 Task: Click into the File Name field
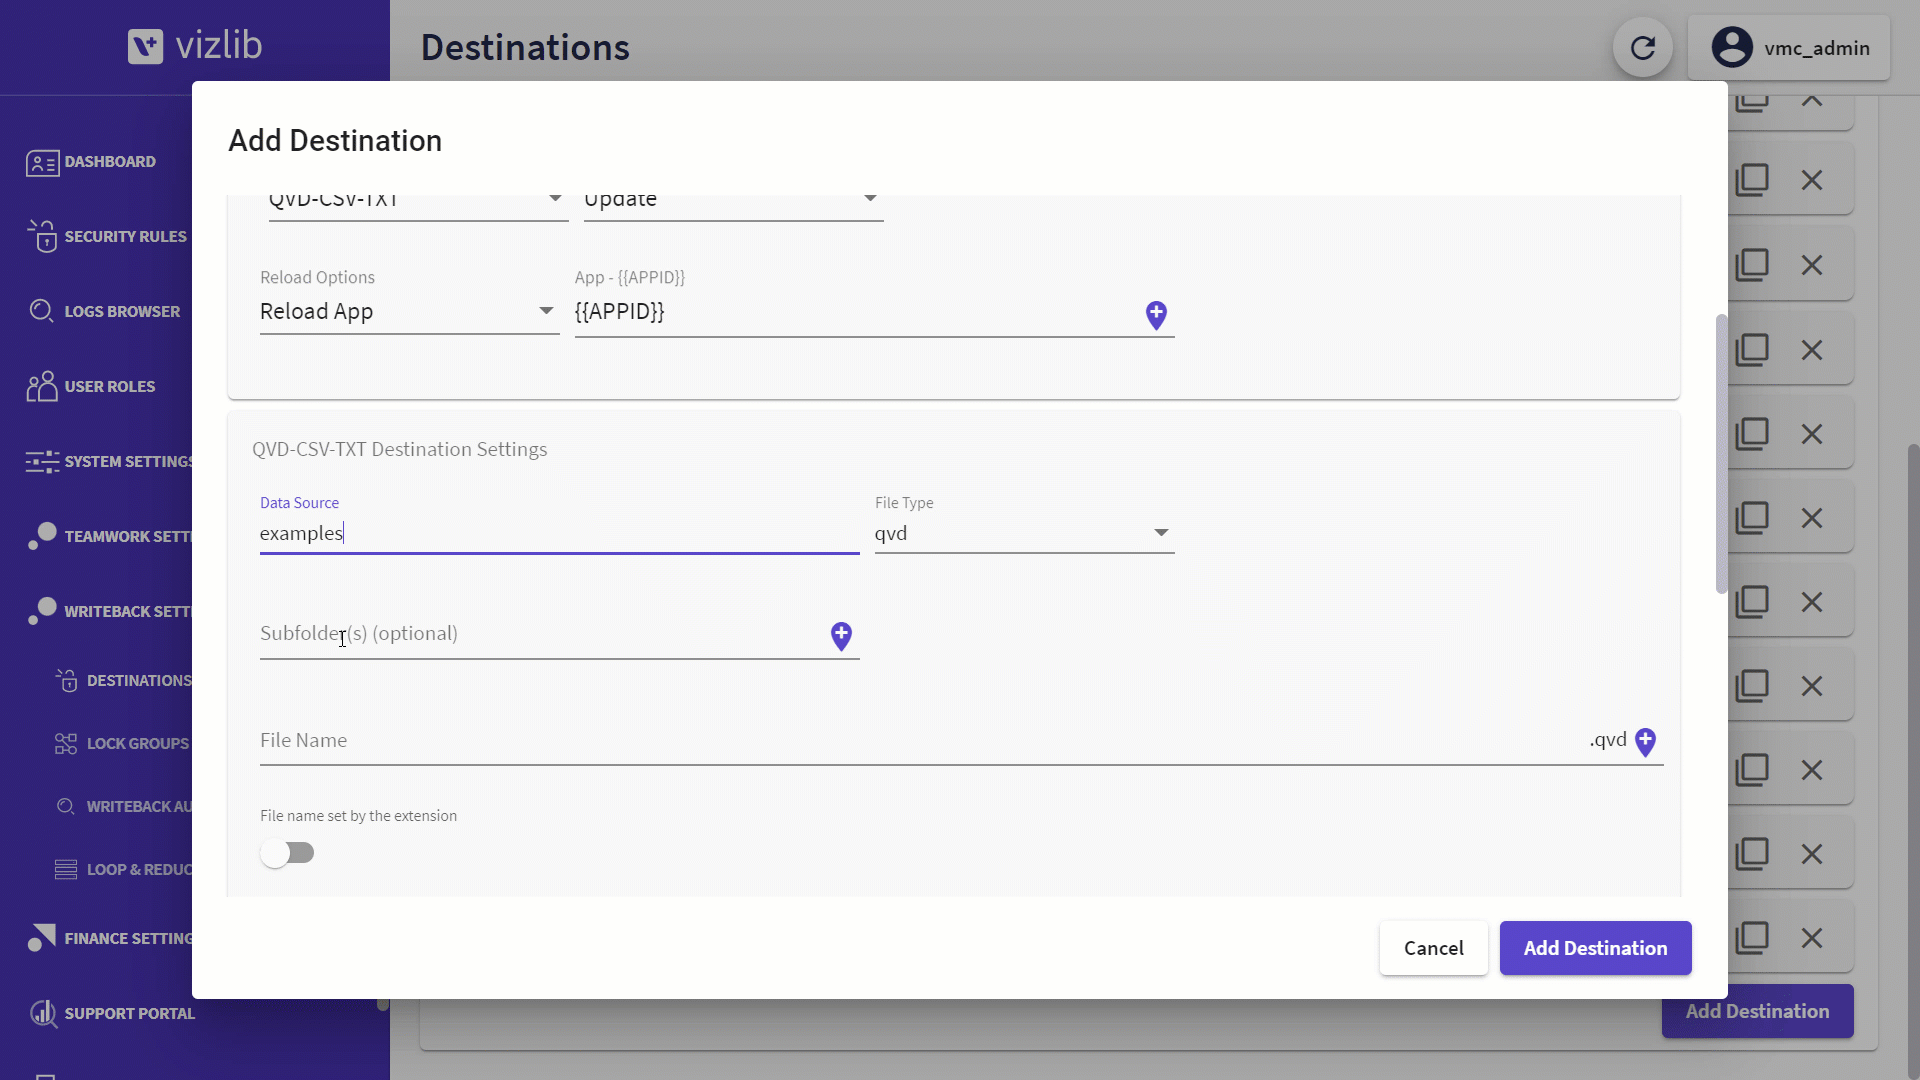tap(920, 741)
